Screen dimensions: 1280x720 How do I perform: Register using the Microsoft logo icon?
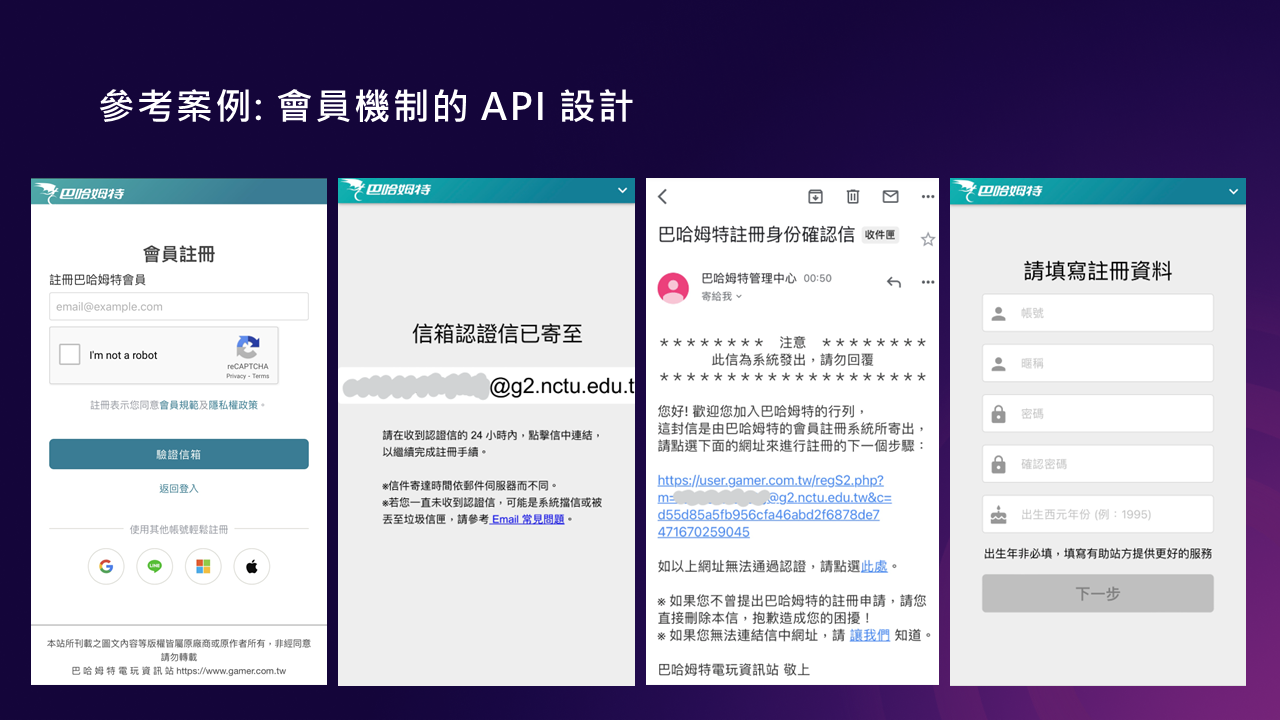click(203, 567)
